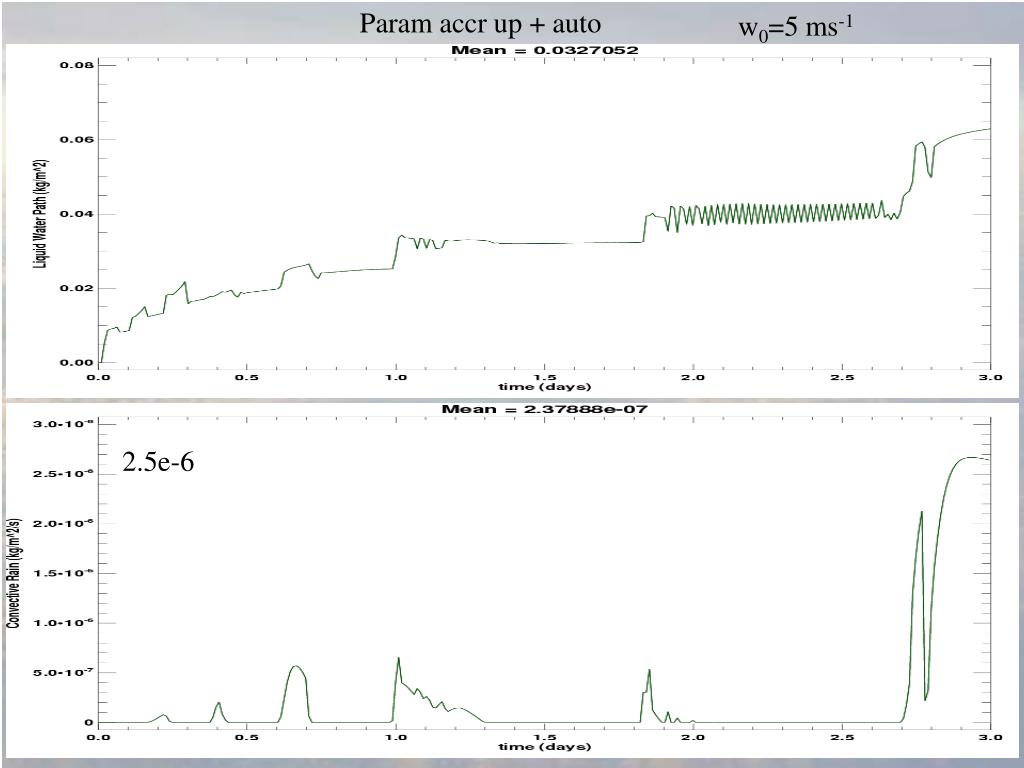1024x768 pixels.
Task: Click the '0.04' tick label on top plot
Action: [77, 214]
